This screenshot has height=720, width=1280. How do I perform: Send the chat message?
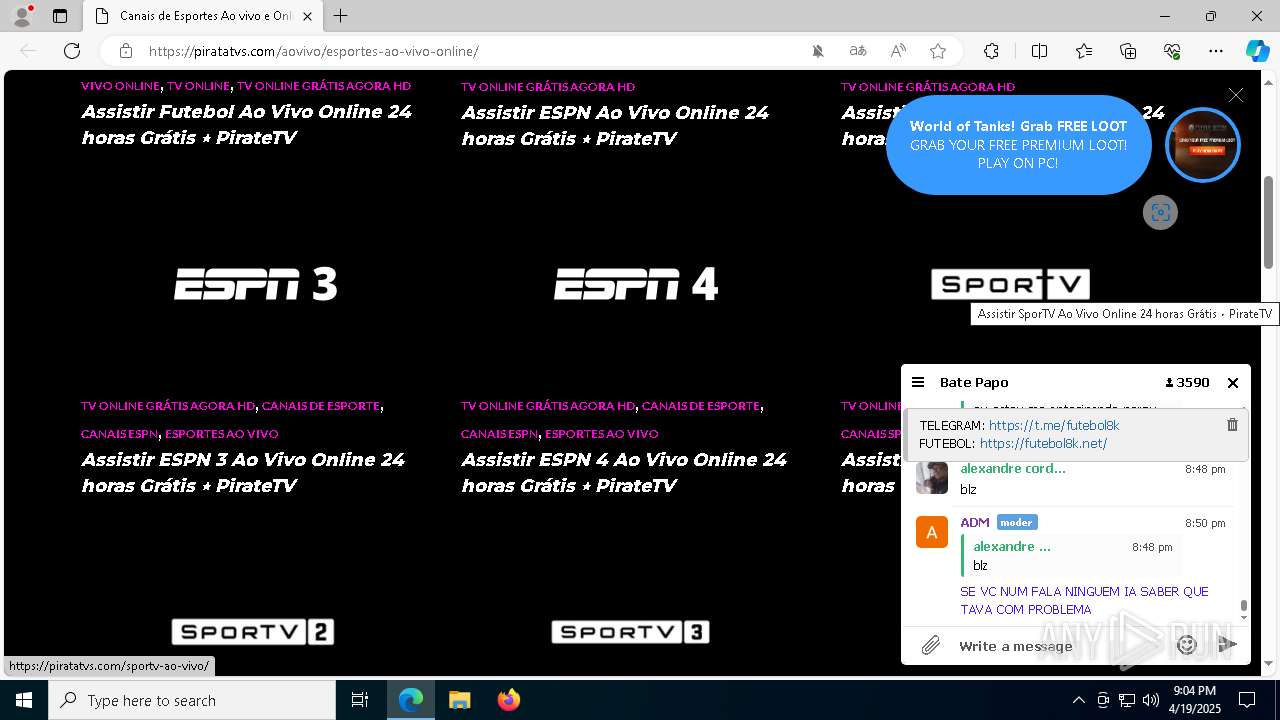1228,645
